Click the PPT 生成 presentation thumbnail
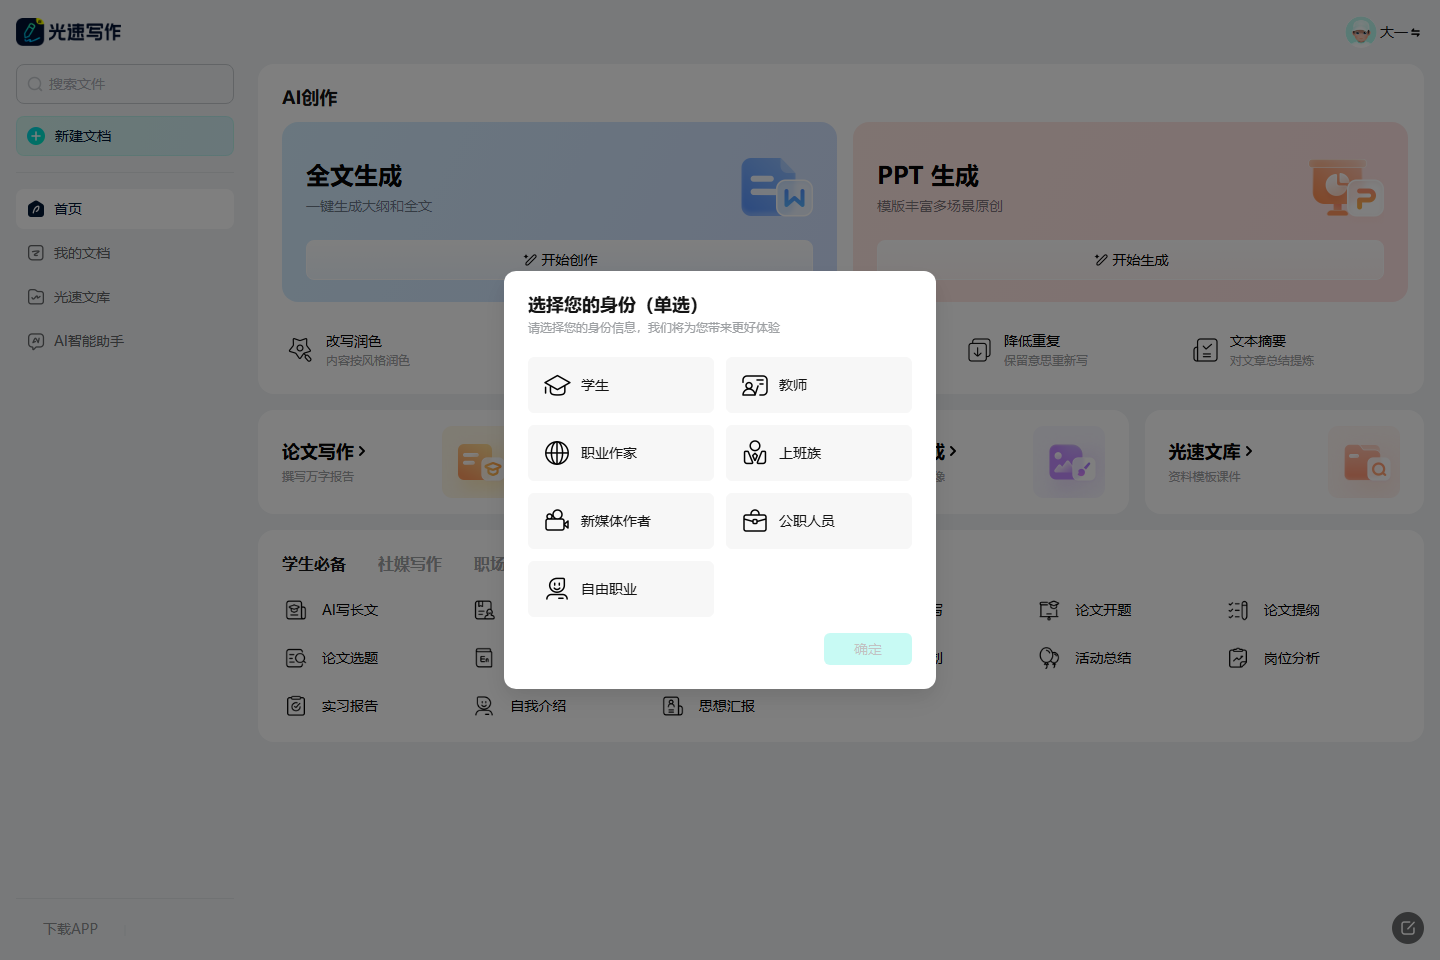This screenshot has width=1440, height=960. point(1347,187)
